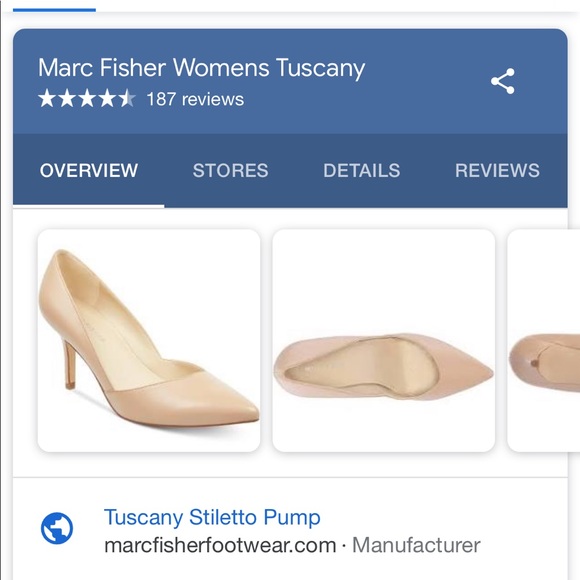
Task: Tap the share icon in header
Action: click(502, 81)
